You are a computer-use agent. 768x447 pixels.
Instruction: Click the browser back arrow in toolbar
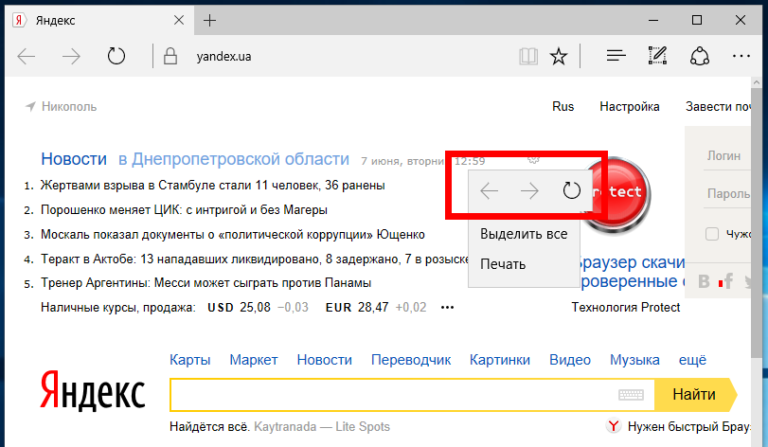pos(26,57)
